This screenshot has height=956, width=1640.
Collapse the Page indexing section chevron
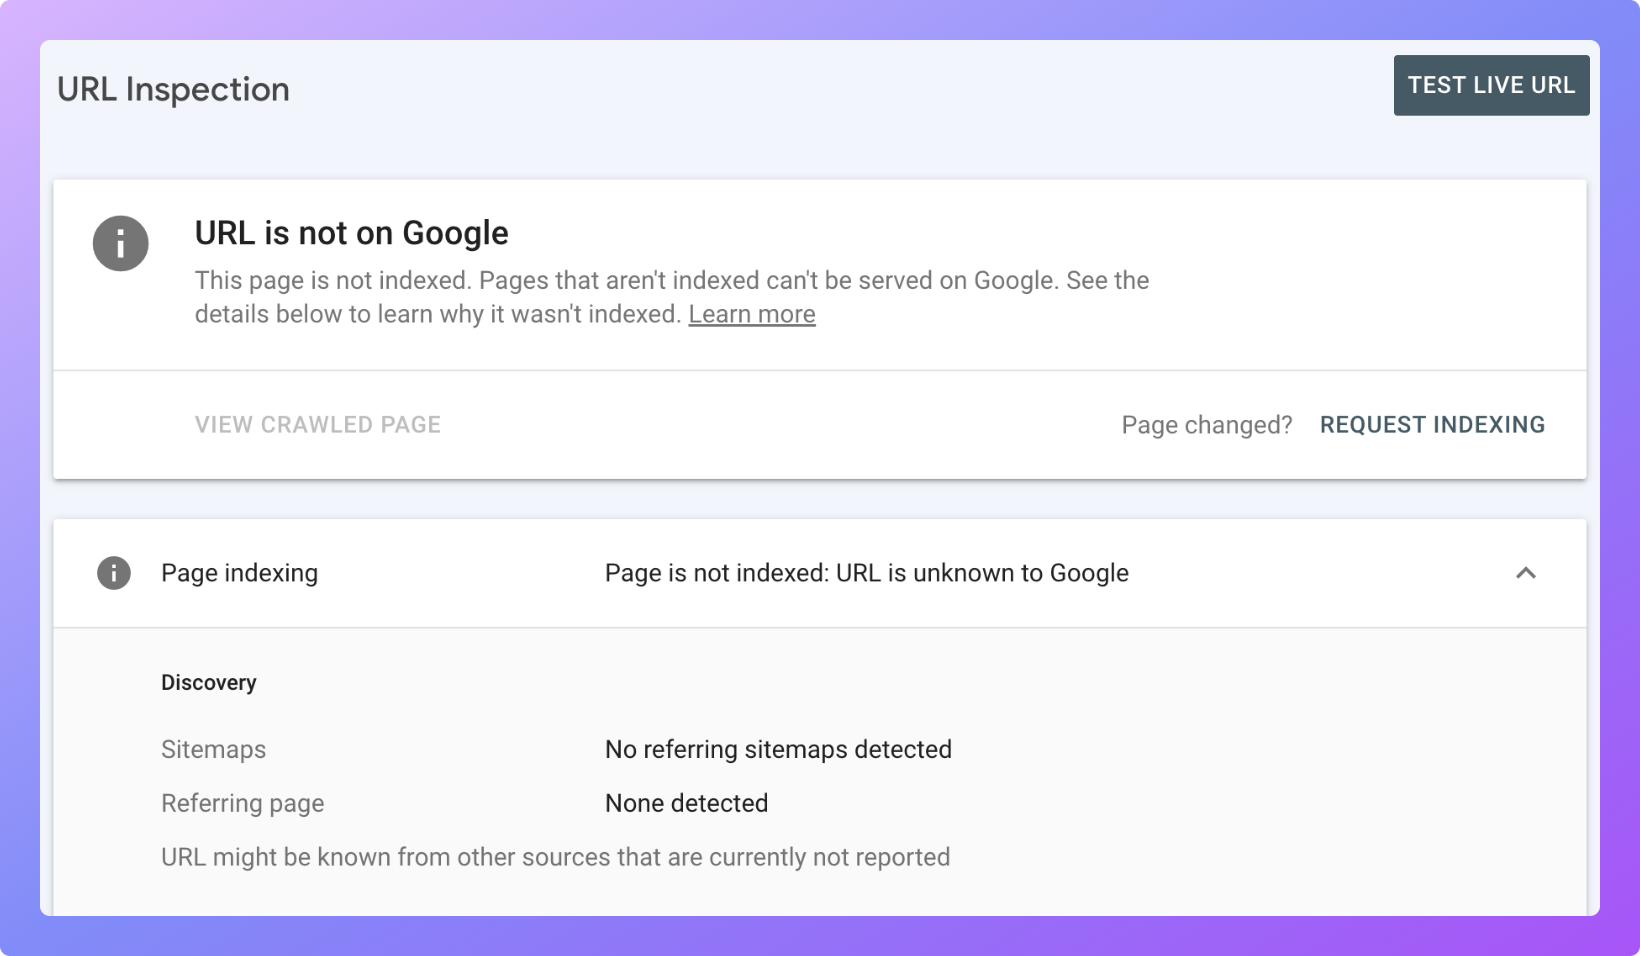click(1525, 573)
